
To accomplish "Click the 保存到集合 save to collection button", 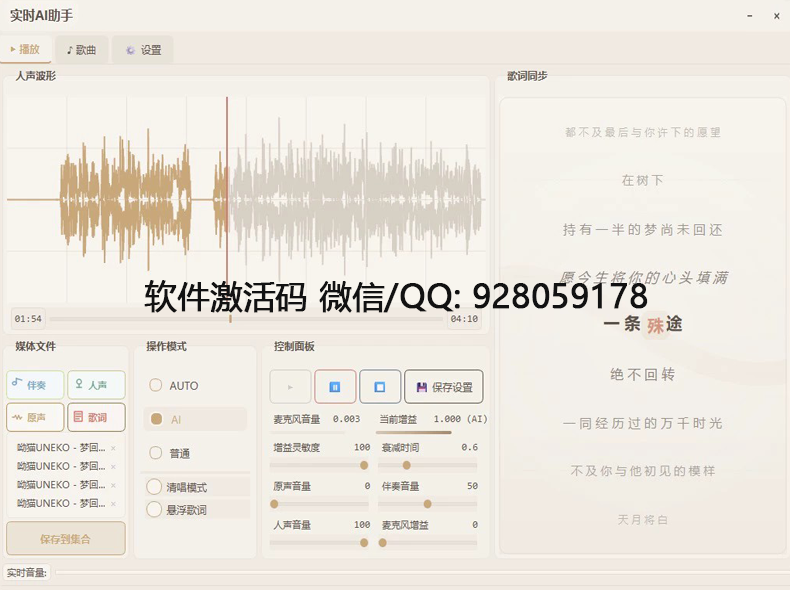I will [66, 539].
